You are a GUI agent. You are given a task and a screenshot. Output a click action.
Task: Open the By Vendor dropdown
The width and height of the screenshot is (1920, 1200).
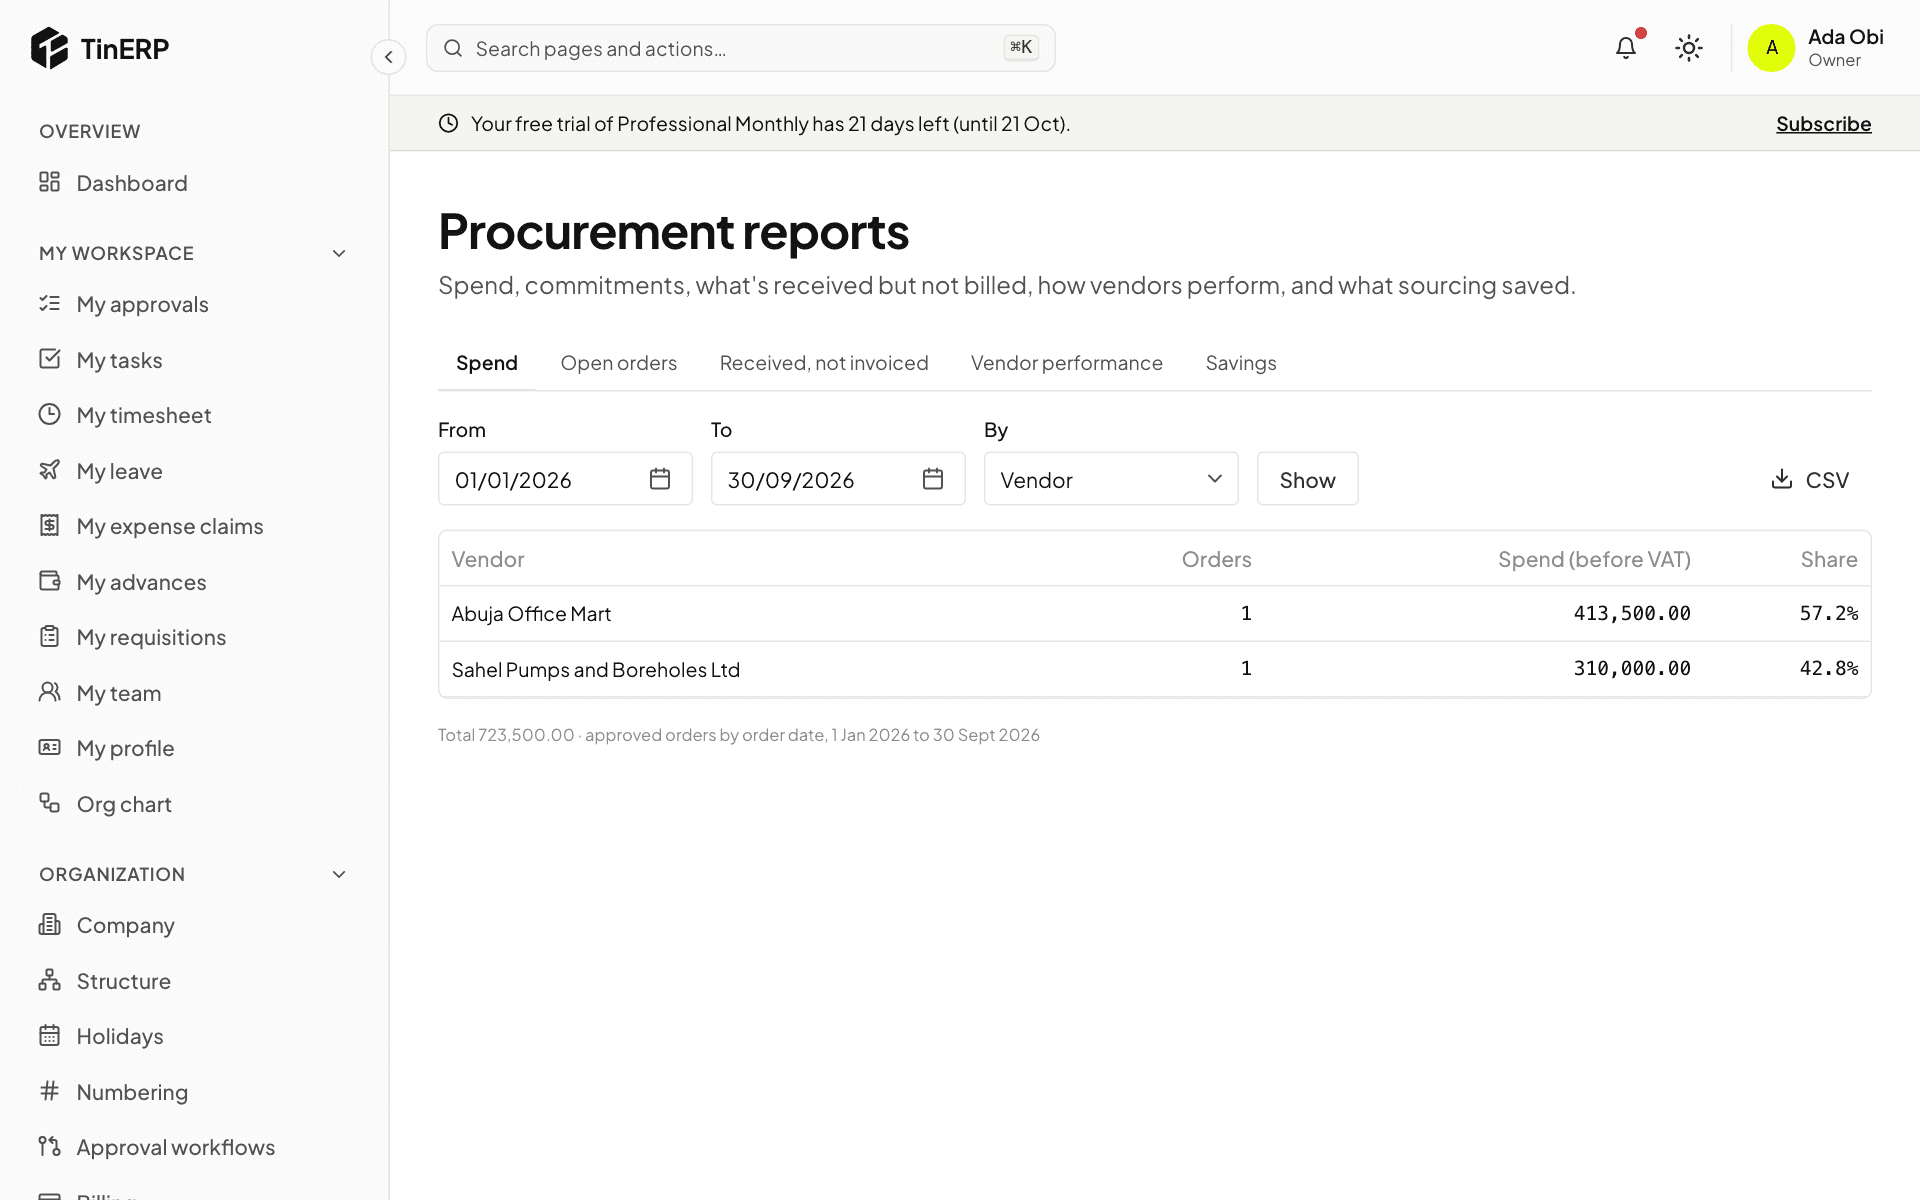click(1111, 479)
